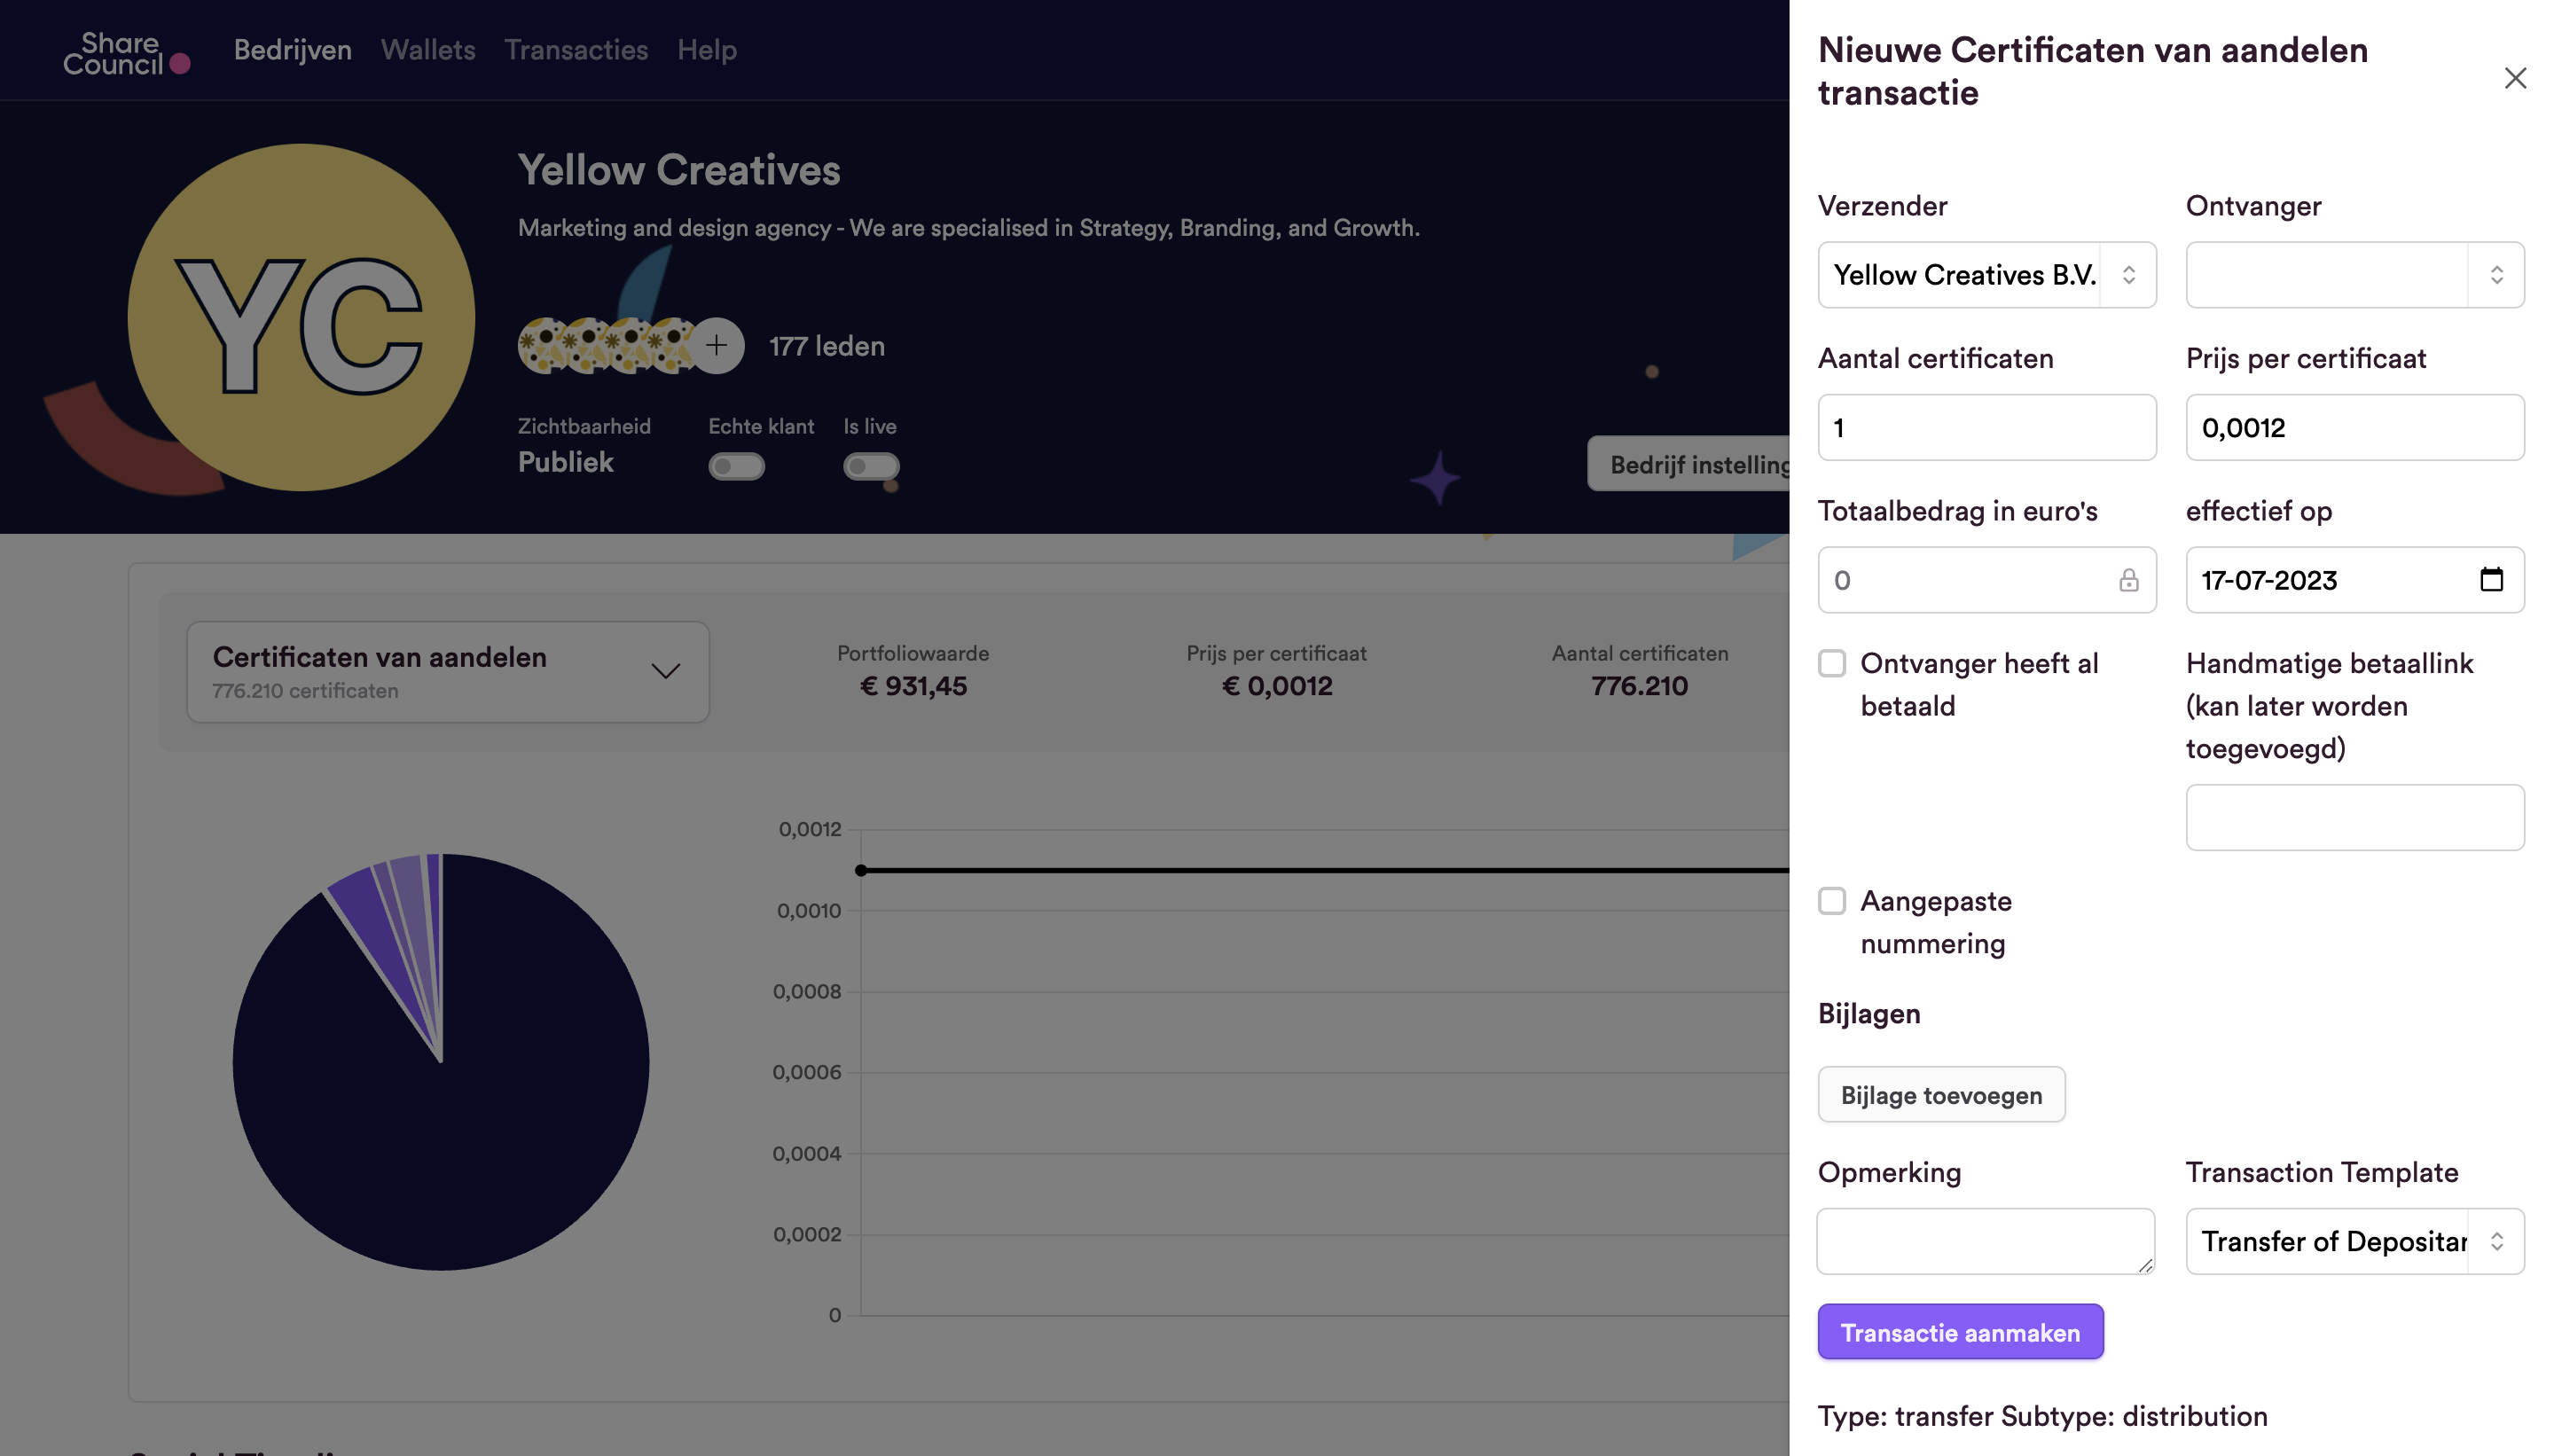This screenshot has height=1456, width=2554.
Task: Toggle the Is live switch
Action: [x=871, y=466]
